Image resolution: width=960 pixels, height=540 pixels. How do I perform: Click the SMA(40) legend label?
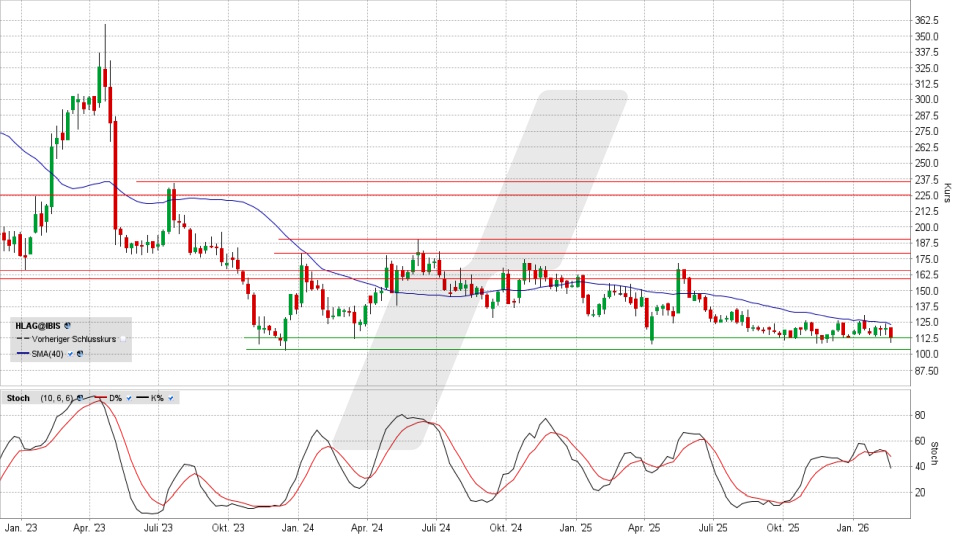pos(48,354)
